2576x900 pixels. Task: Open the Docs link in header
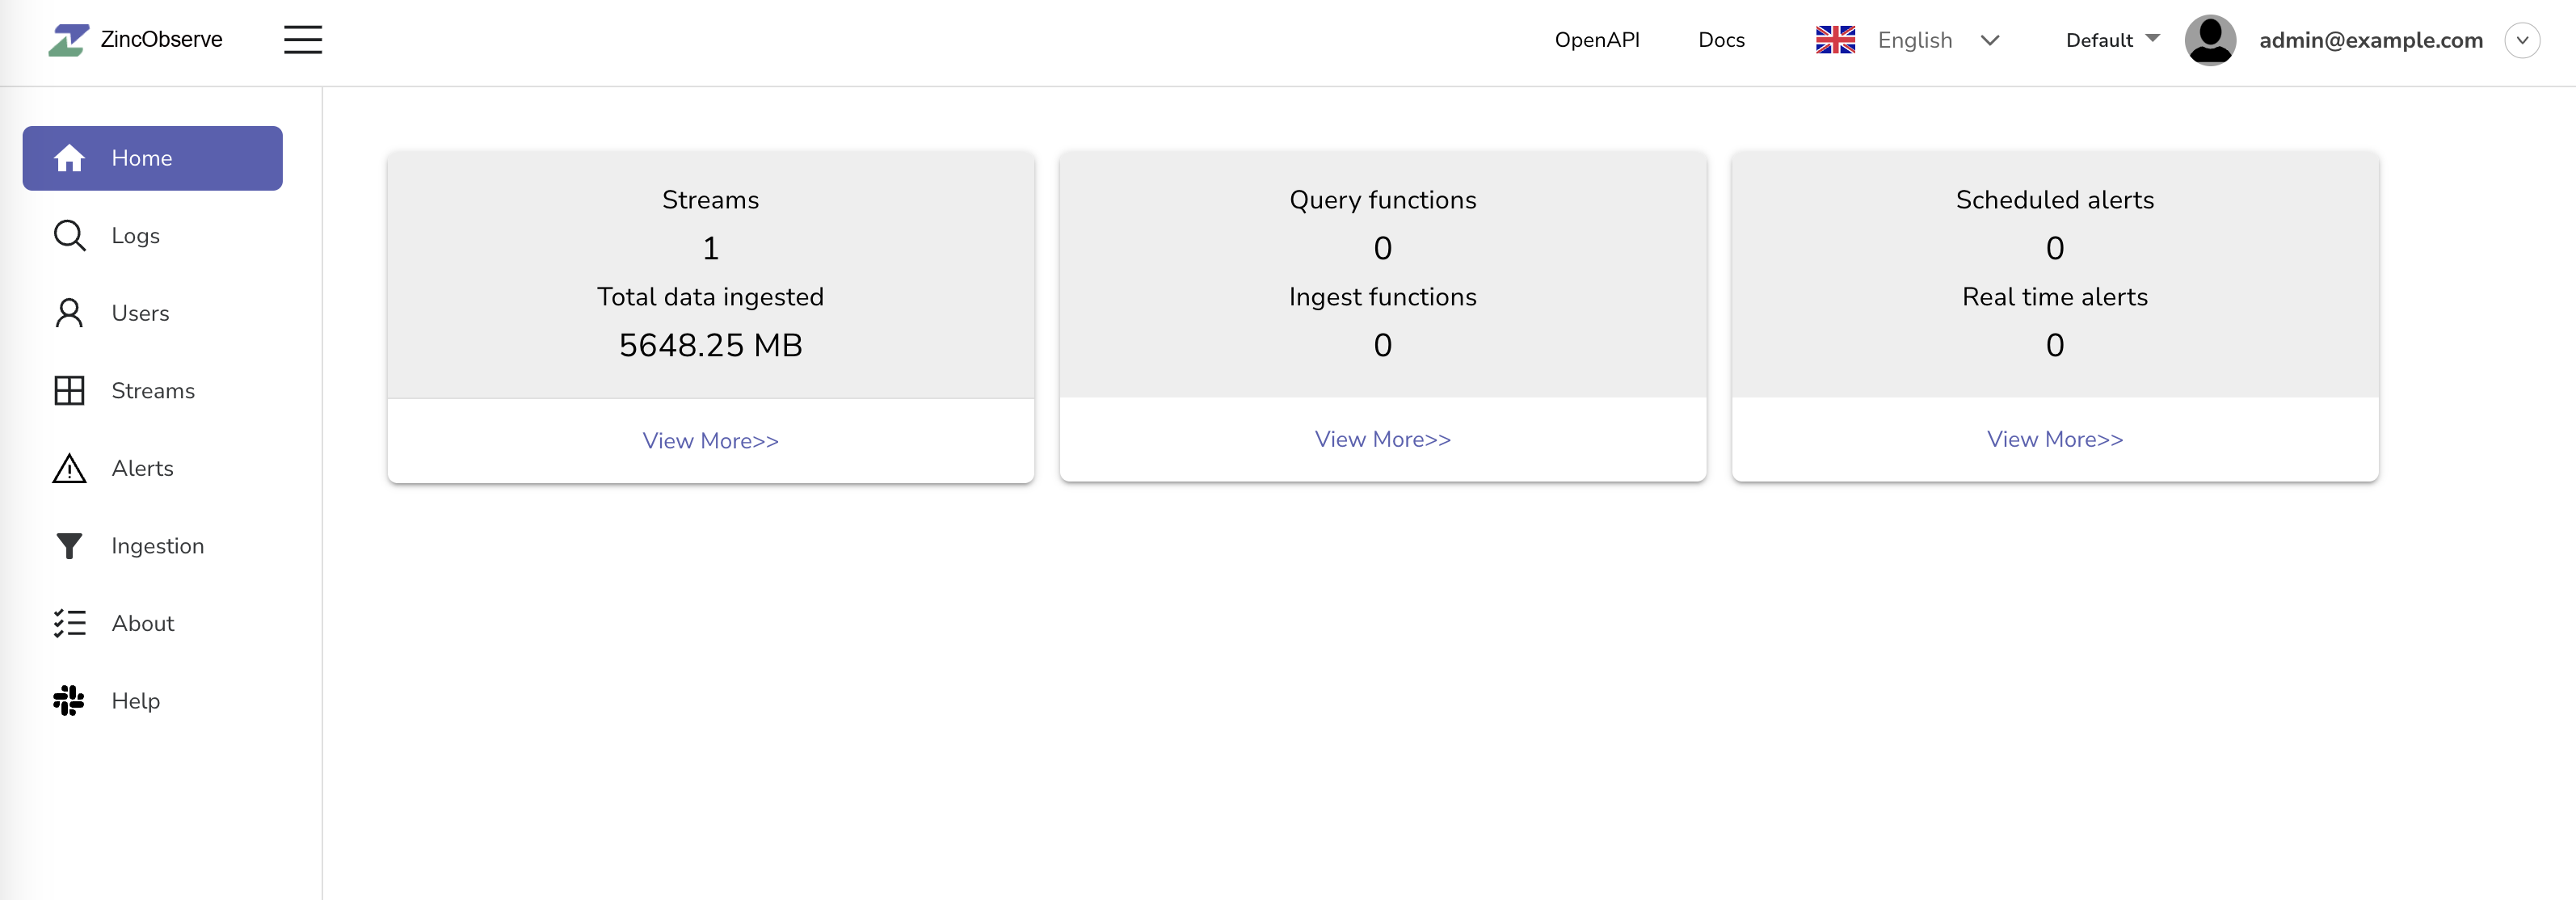1721,40
